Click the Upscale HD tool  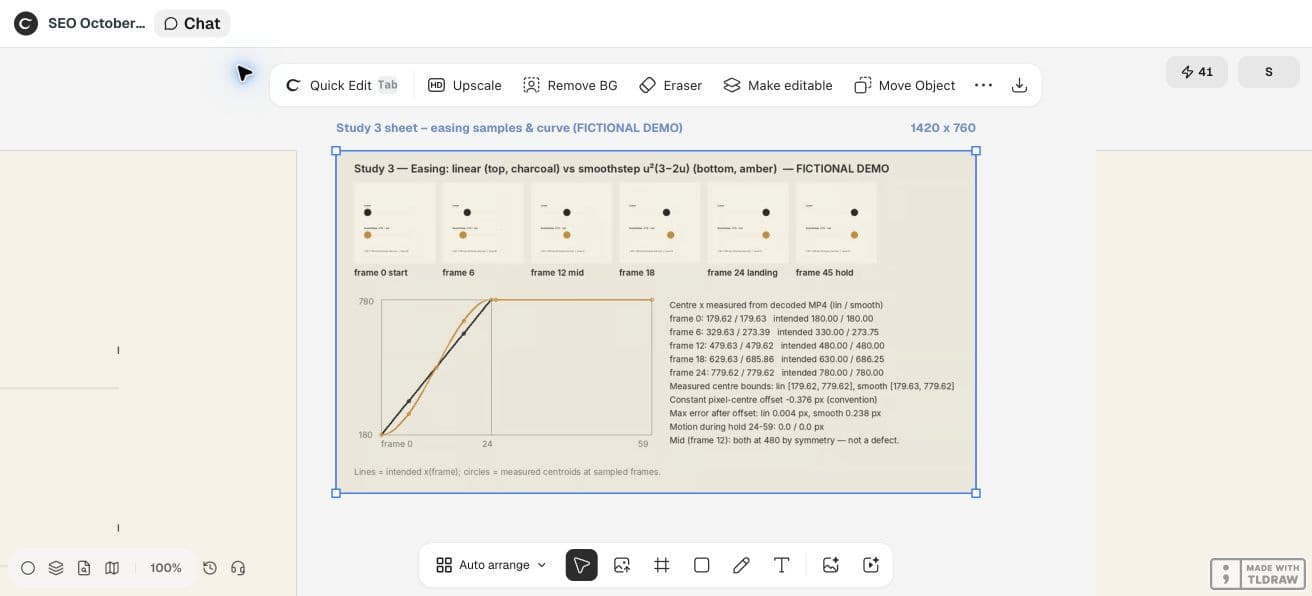pos(465,85)
